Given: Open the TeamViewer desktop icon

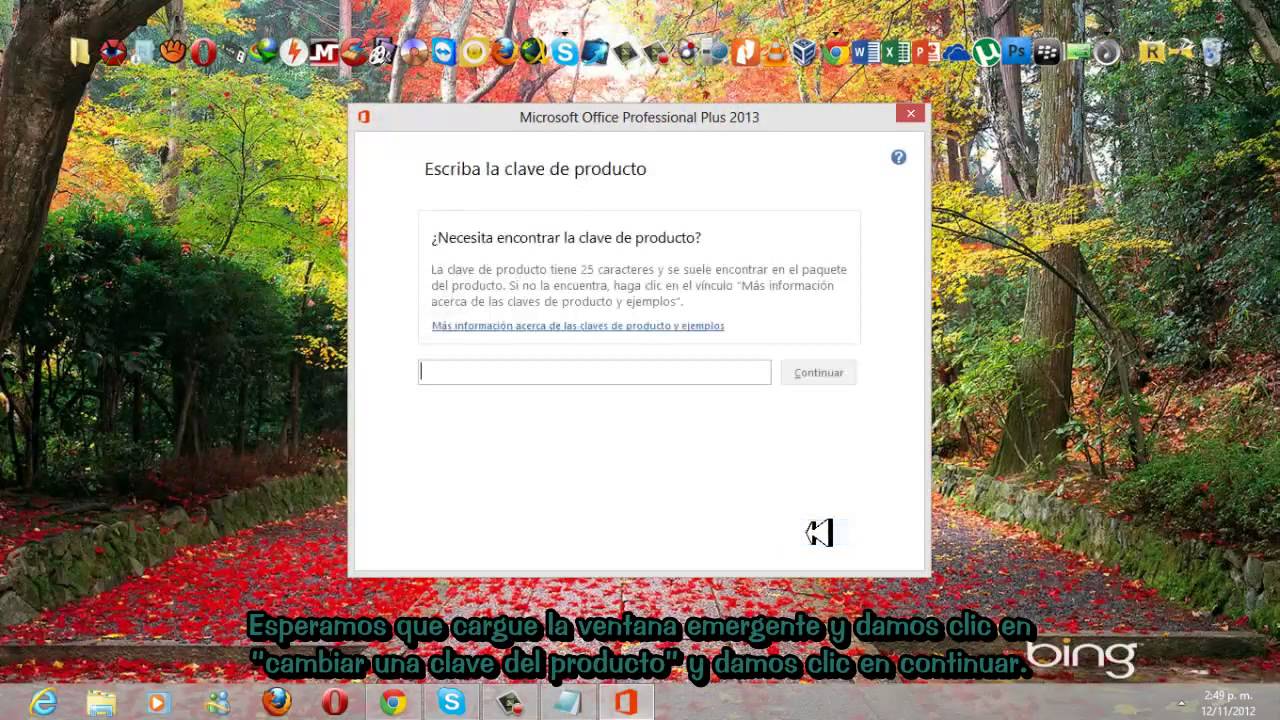Looking at the screenshot, I should (x=443, y=52).
